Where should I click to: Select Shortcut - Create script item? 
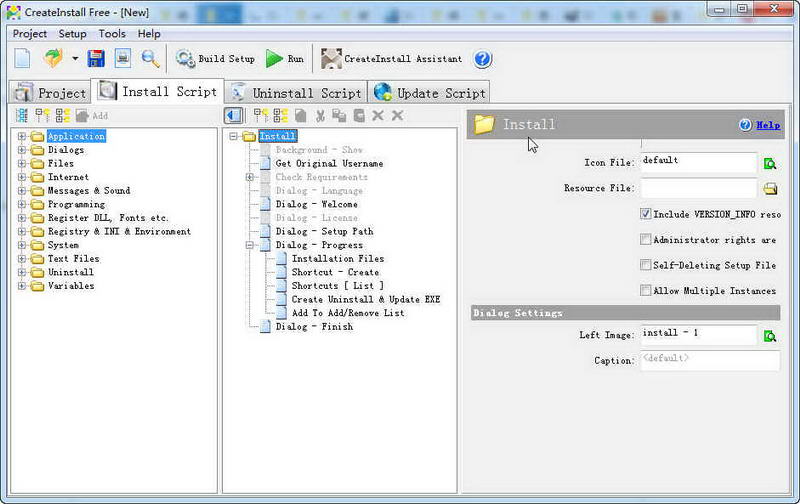pos(335,272)
